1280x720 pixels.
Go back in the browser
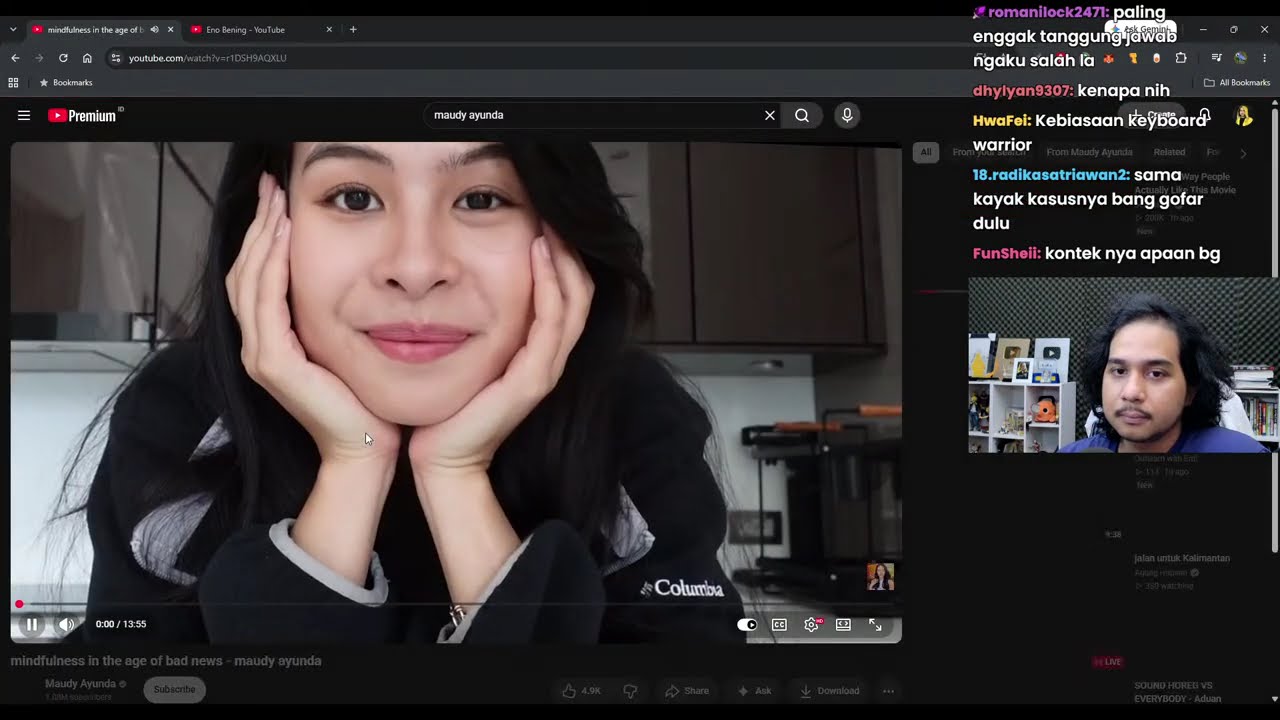(x=15, y=58)
